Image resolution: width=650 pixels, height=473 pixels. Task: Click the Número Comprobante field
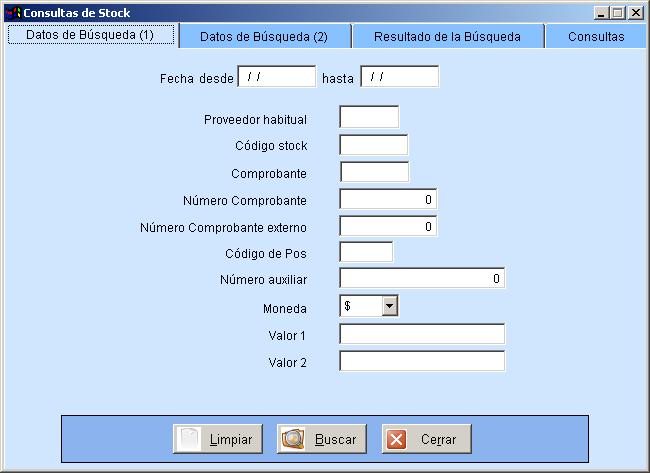pyautogui.click(x=388, y=199)
